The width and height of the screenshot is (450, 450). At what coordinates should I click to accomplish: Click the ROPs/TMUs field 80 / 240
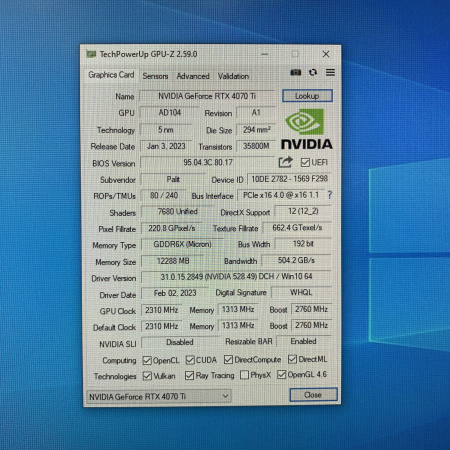[x=164, y=196]
